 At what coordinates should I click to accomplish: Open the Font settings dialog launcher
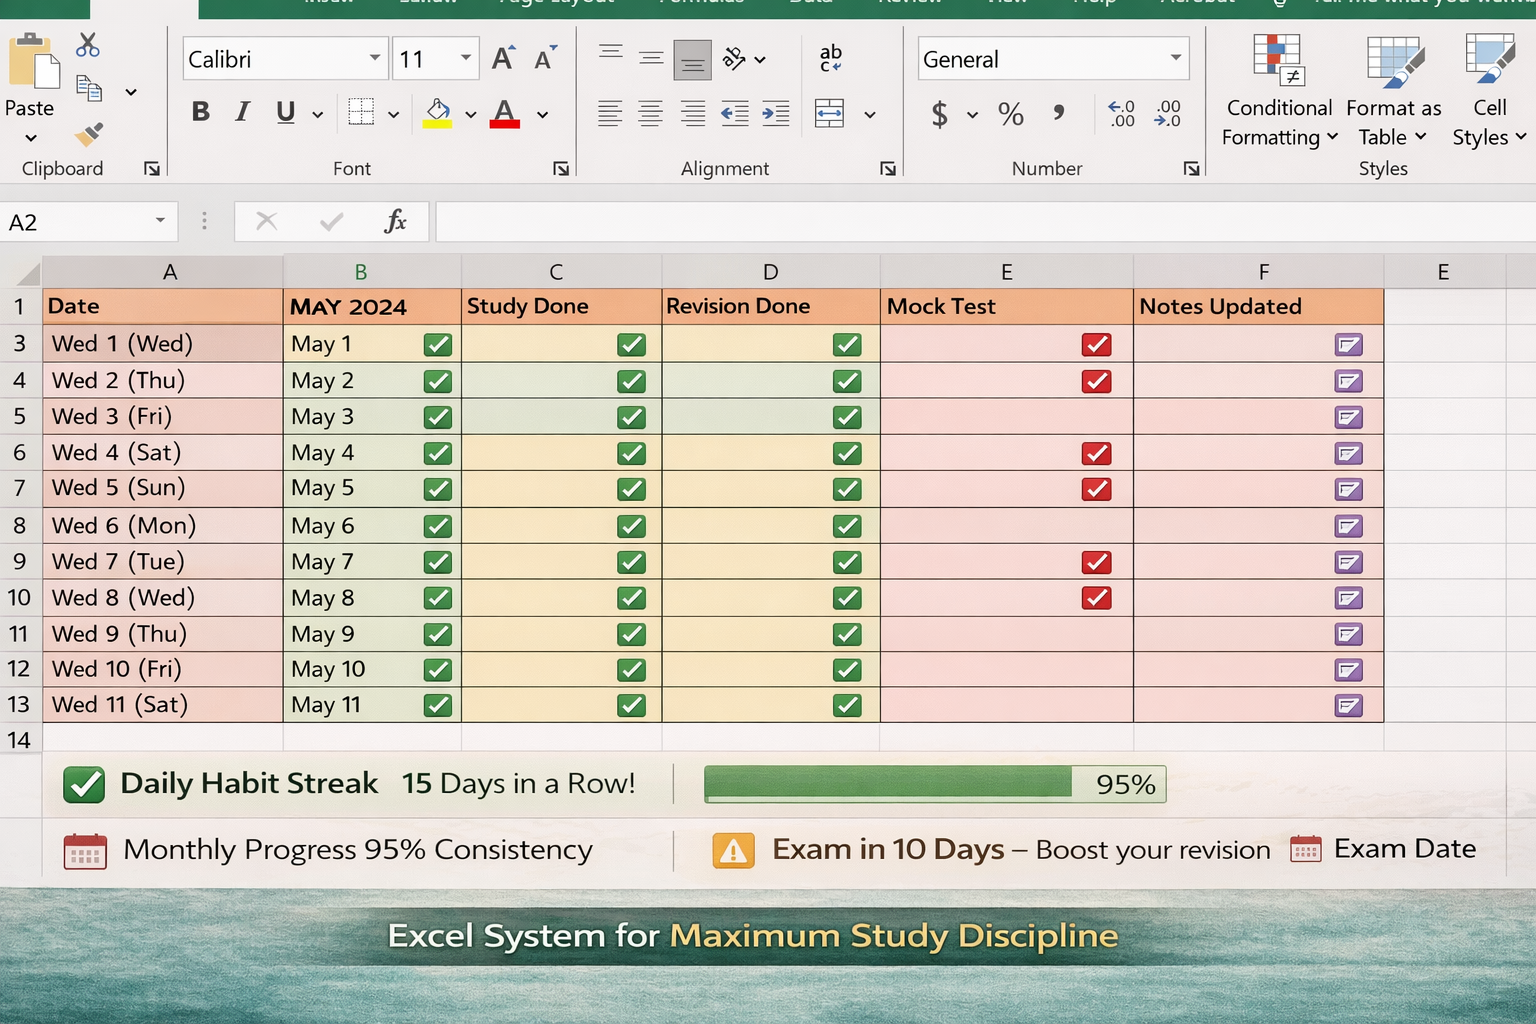click(561, 169)
